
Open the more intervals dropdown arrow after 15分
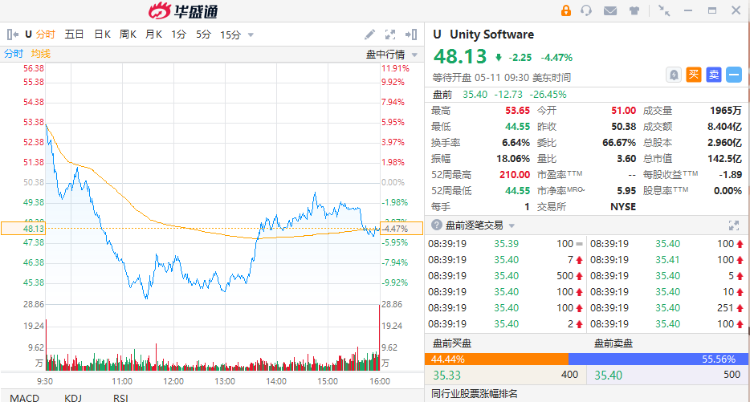coord(250,35)
